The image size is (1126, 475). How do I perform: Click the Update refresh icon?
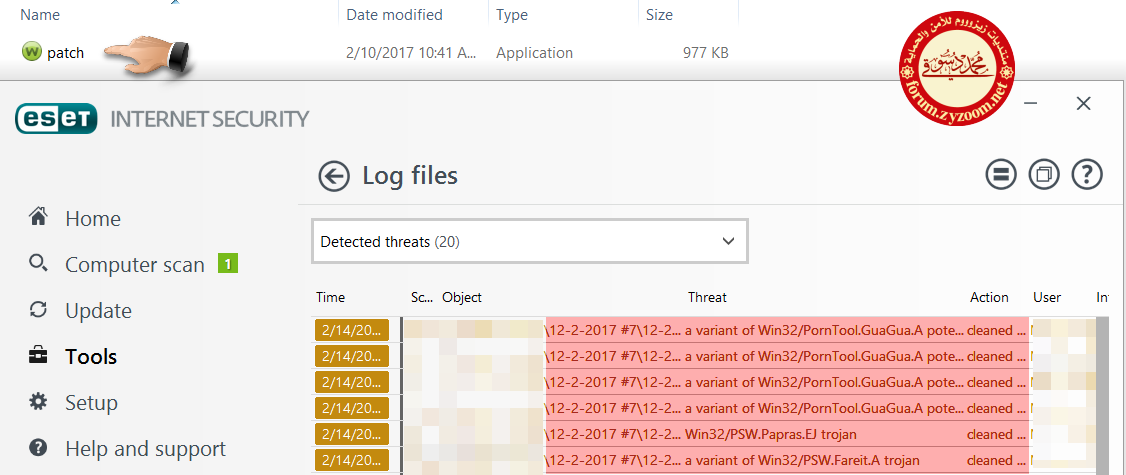tap(38, 310)
